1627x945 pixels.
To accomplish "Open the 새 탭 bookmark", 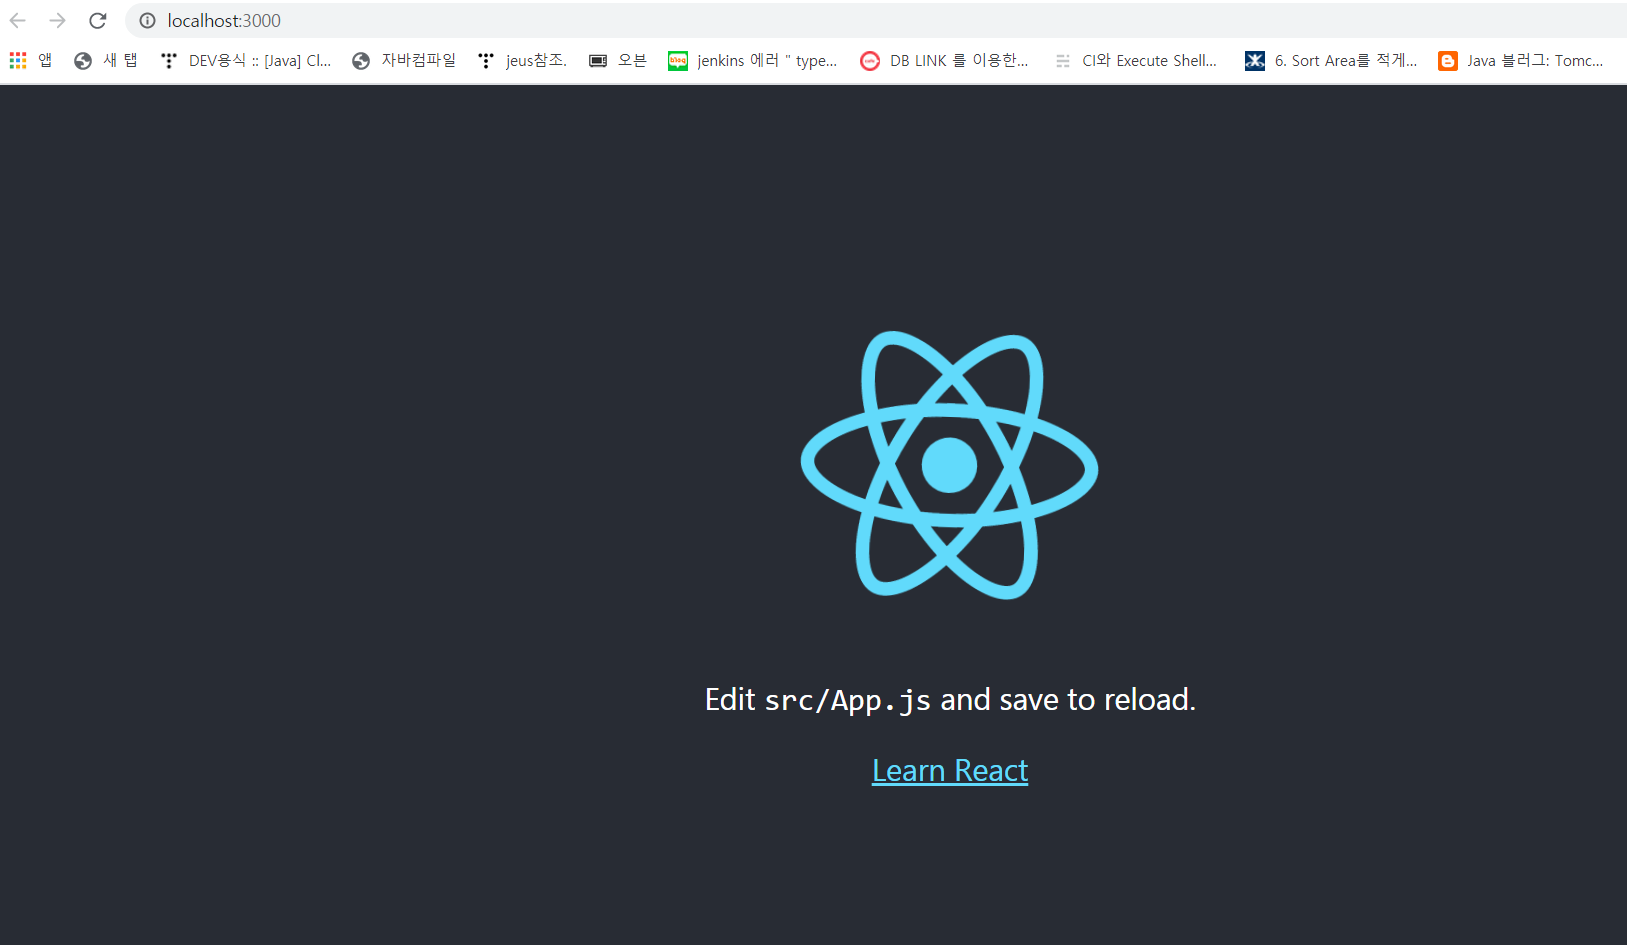I will pos(105,61).
